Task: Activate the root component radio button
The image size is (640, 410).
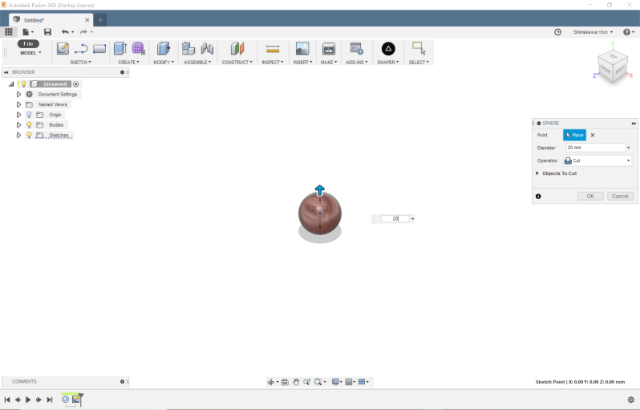Action: pos(76,84)
